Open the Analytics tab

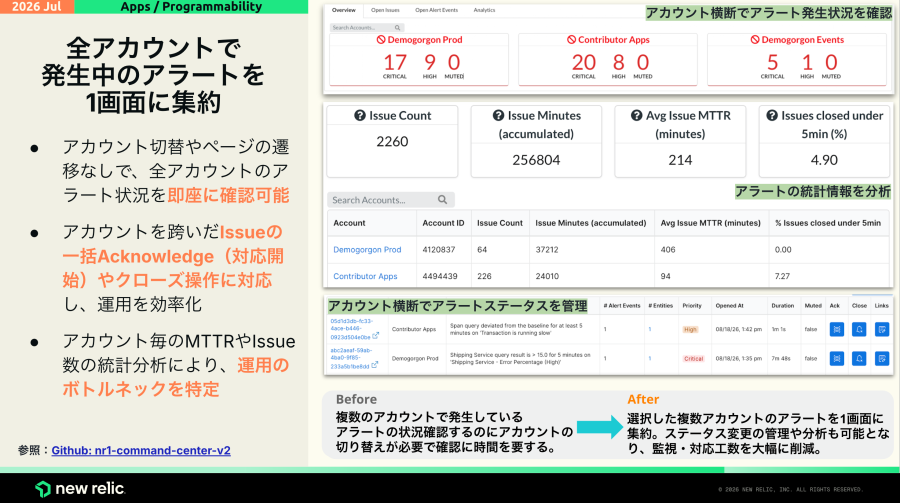484,10
